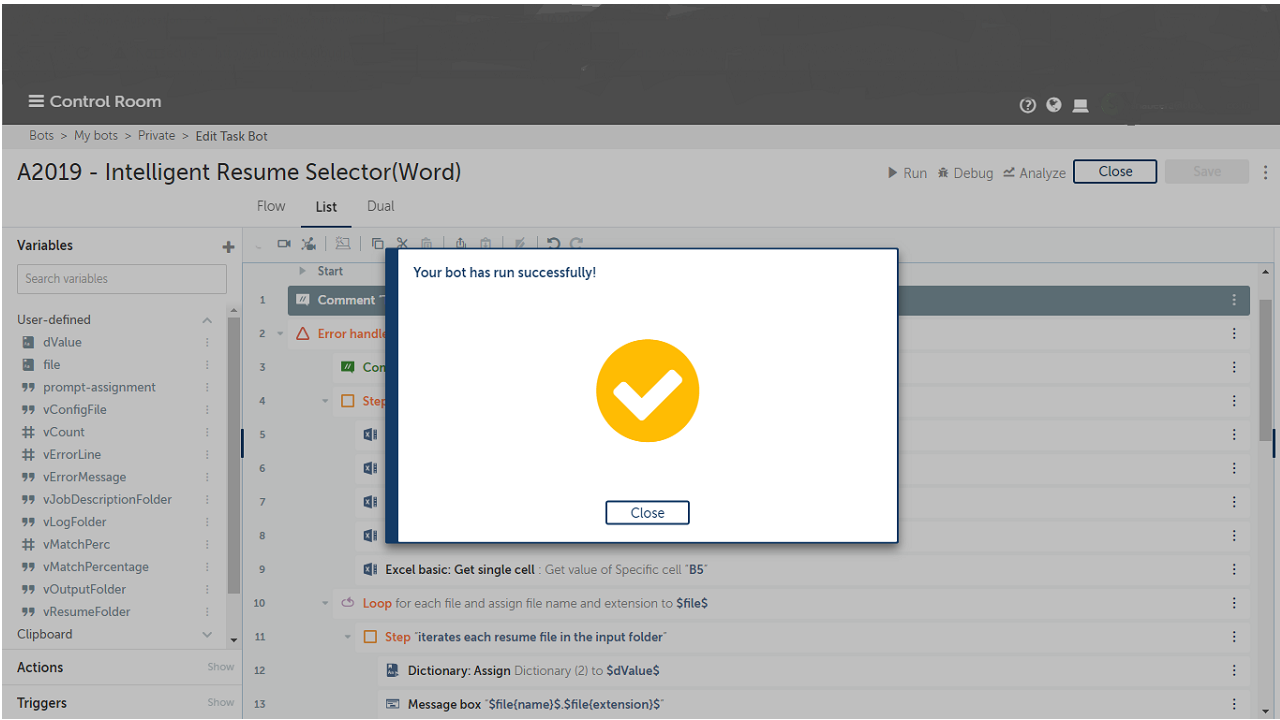This screenshot has height=720, width=1280.
Task: Open options menu for dValue variable
Action: point(207,342)
